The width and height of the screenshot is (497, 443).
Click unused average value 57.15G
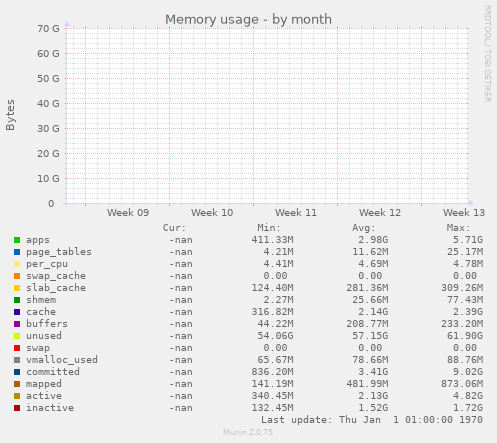(x=370, y=336)
